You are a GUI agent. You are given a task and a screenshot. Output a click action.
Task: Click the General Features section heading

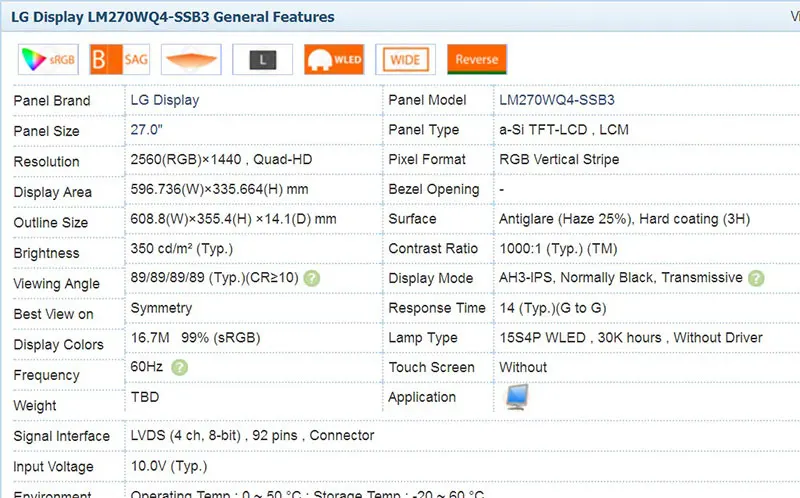(172, 17)
